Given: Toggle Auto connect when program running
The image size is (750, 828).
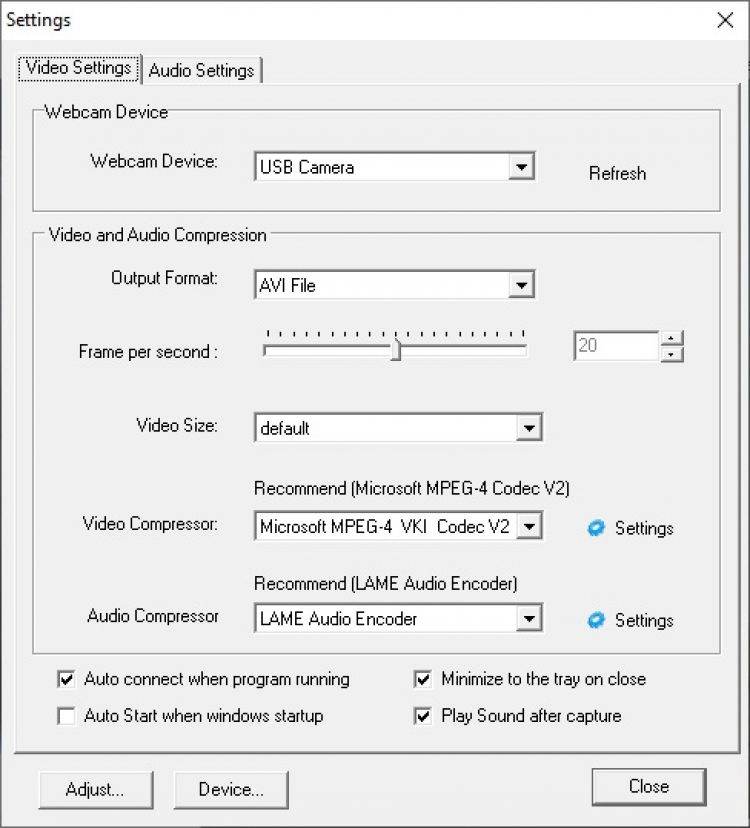Looking at the screenshot, I should tap(67, 680).
